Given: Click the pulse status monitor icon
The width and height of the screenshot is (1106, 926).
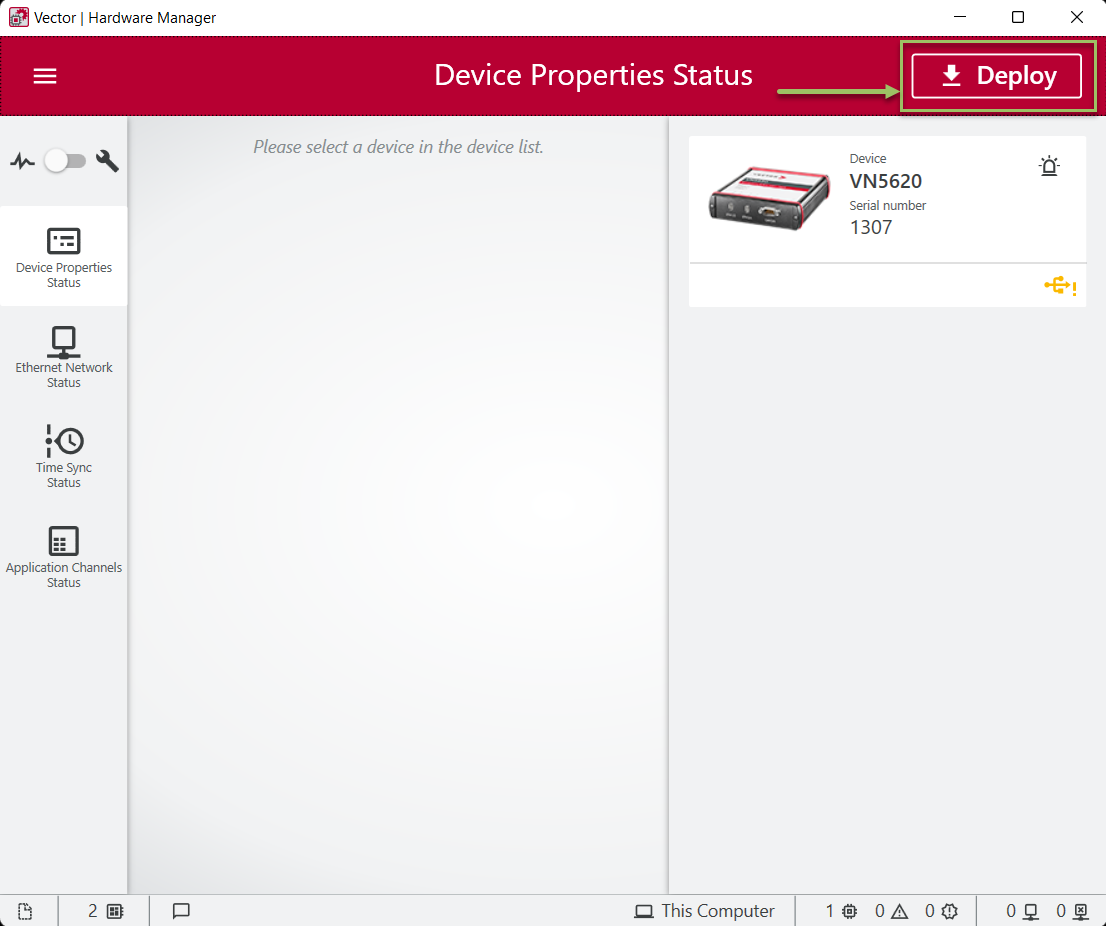Looking at the screenshot, I should pyautogui.click(x=22, y=161).
